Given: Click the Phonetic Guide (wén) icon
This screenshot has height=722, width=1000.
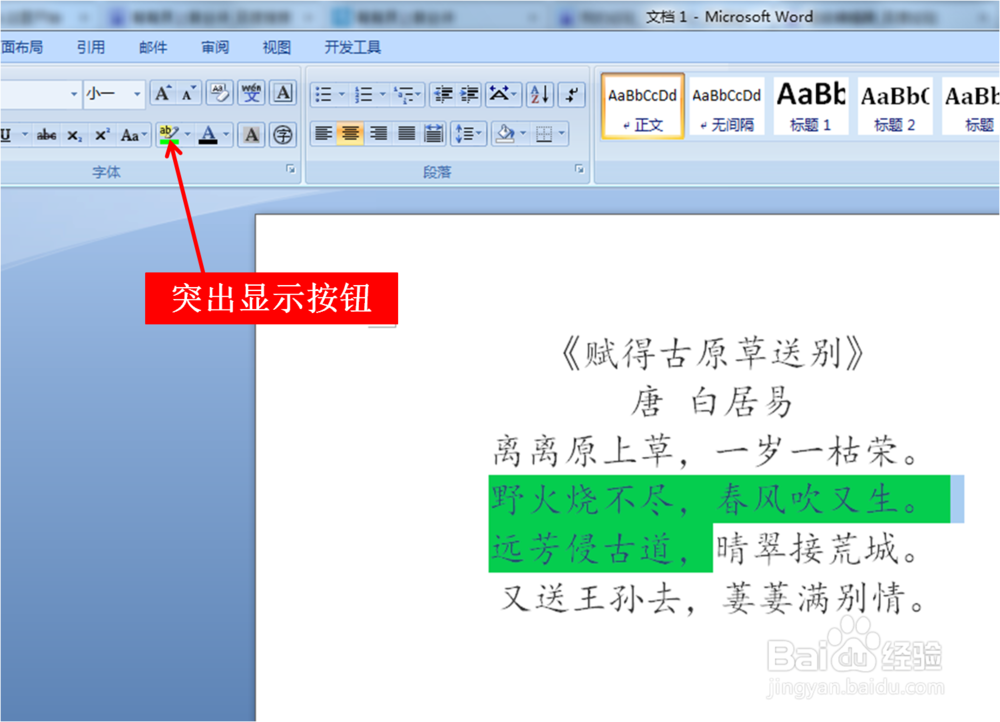Looking at the screenshot, I should click(x=252, y=93).
